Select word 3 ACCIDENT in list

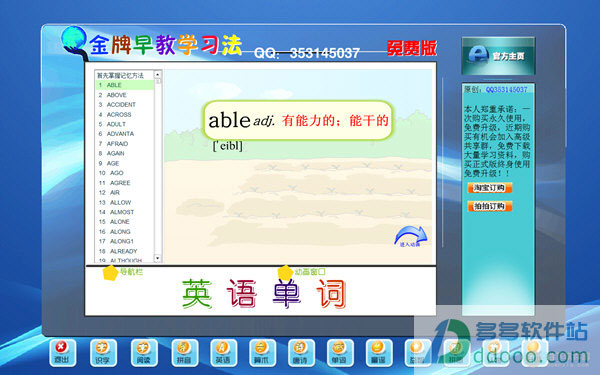point(124,104)
